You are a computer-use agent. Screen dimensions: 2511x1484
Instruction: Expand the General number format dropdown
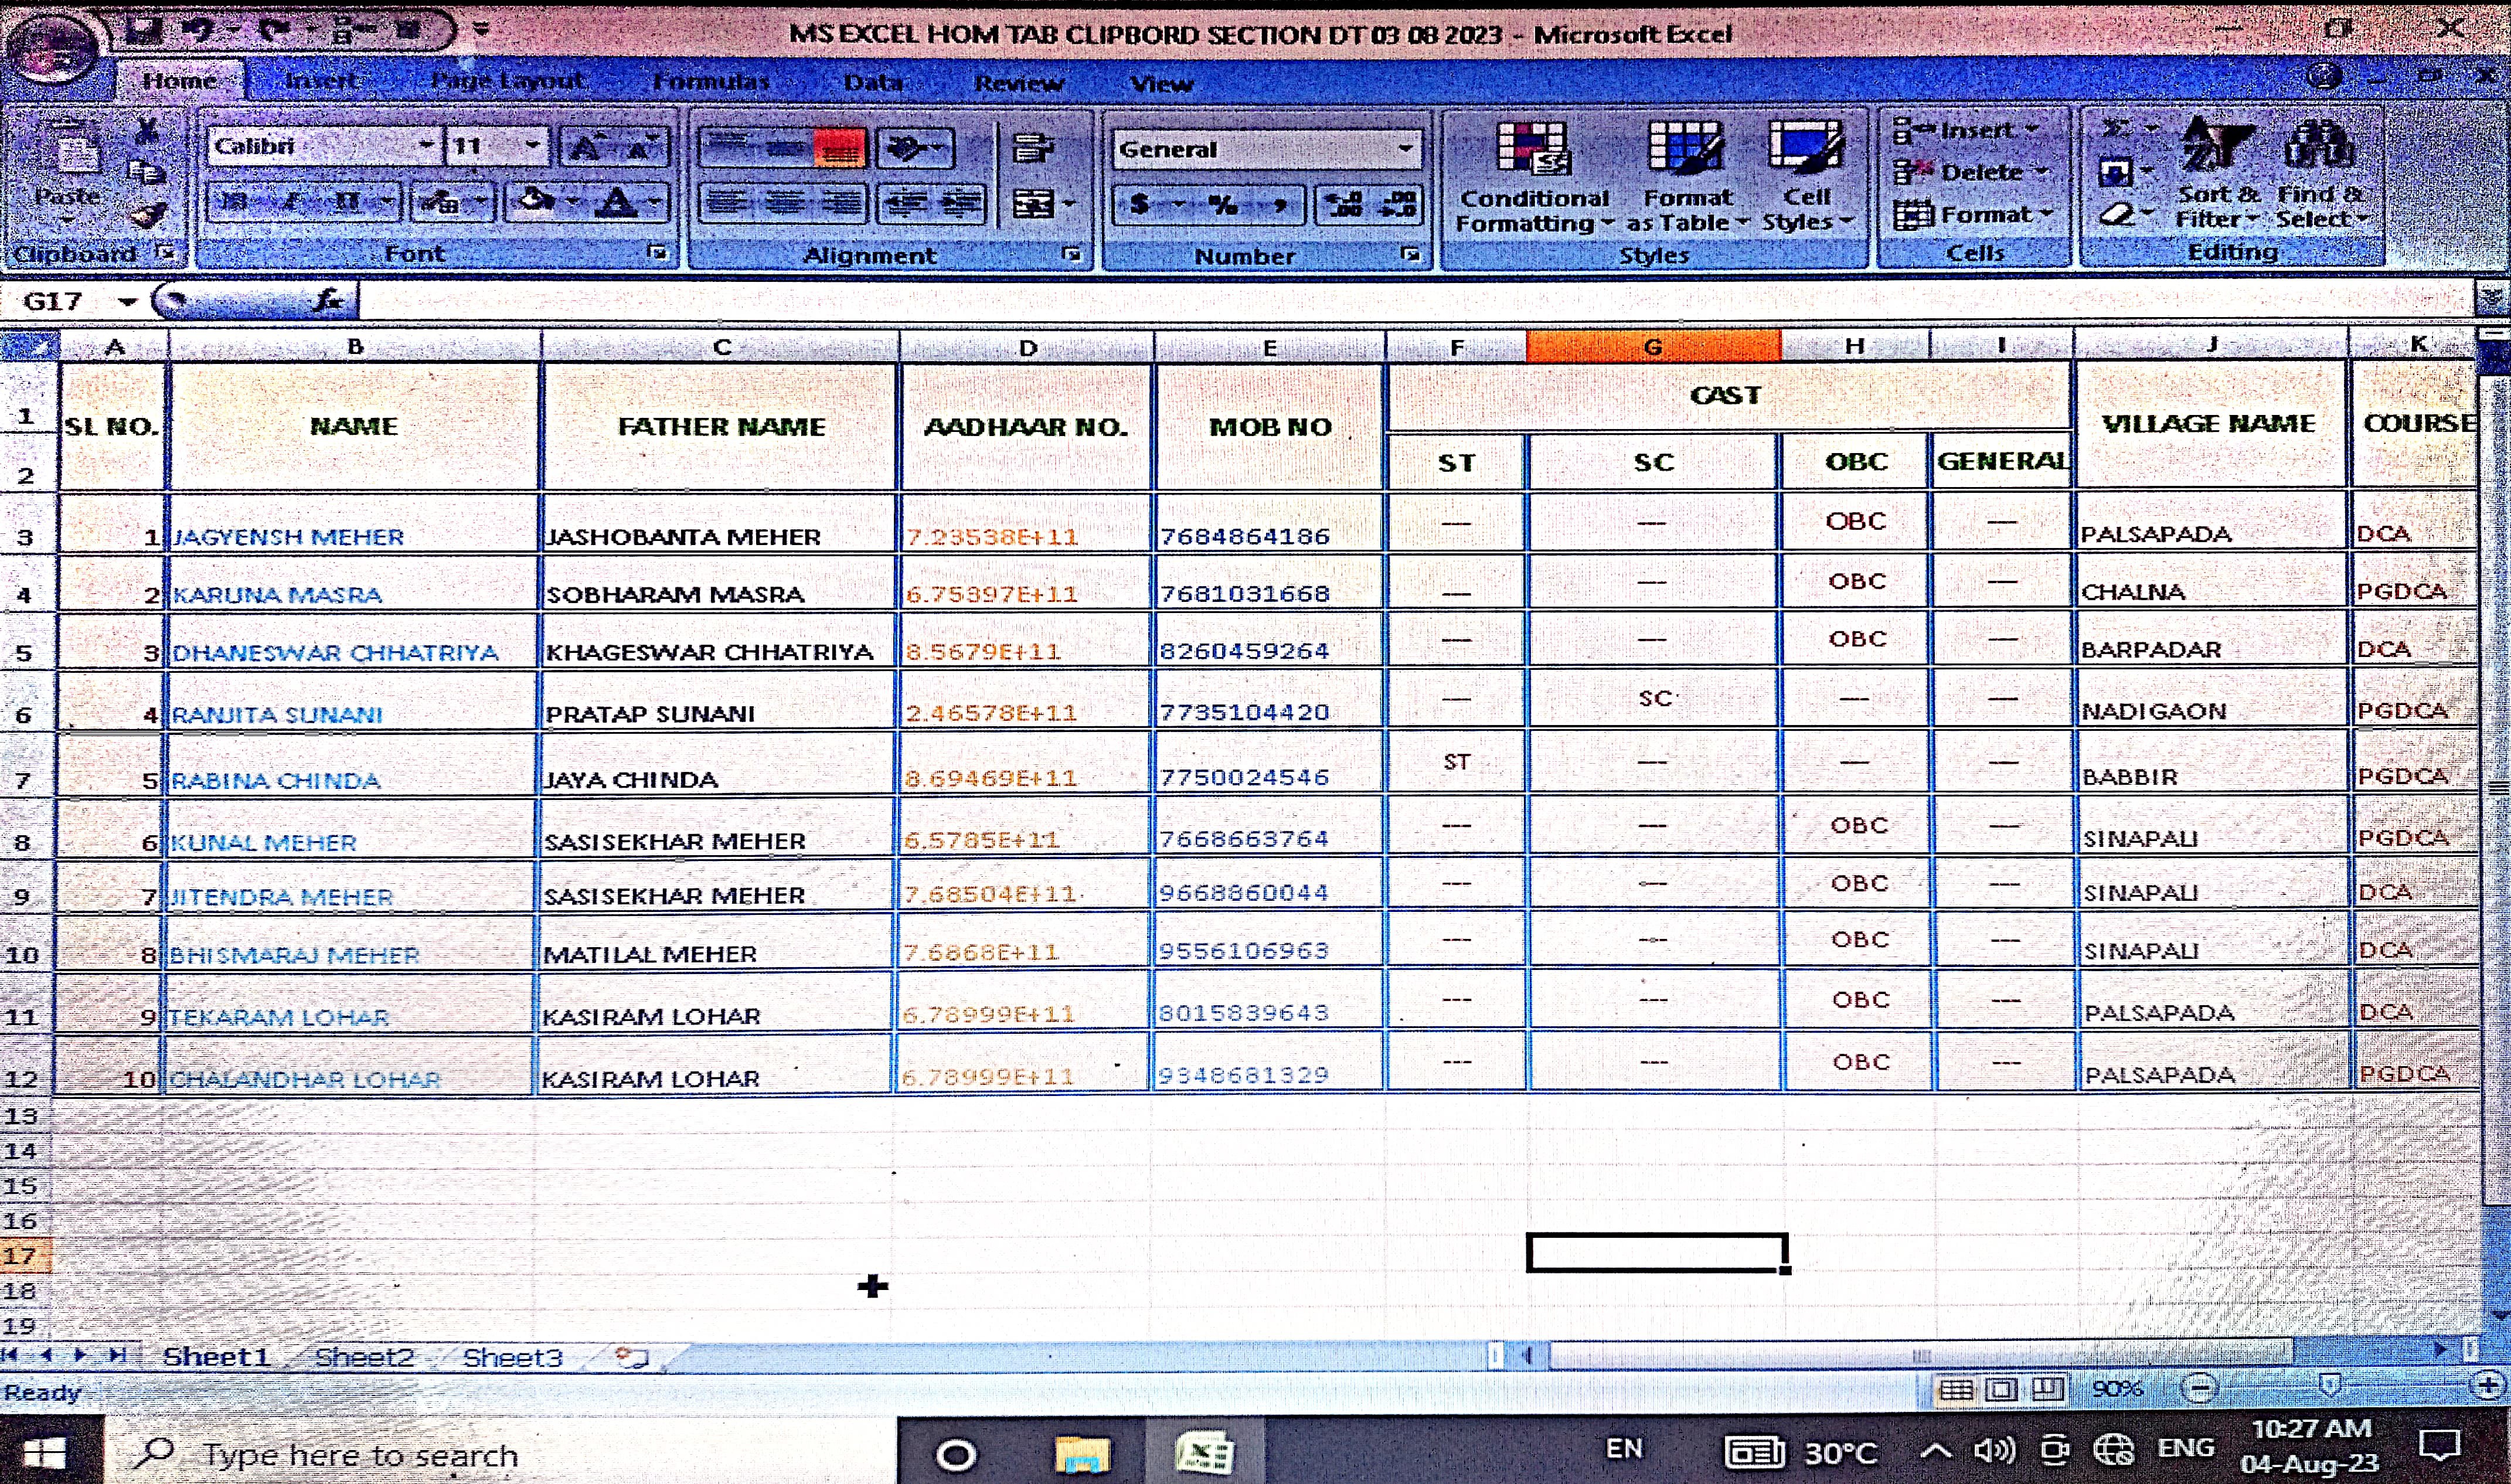point(1405,149)
